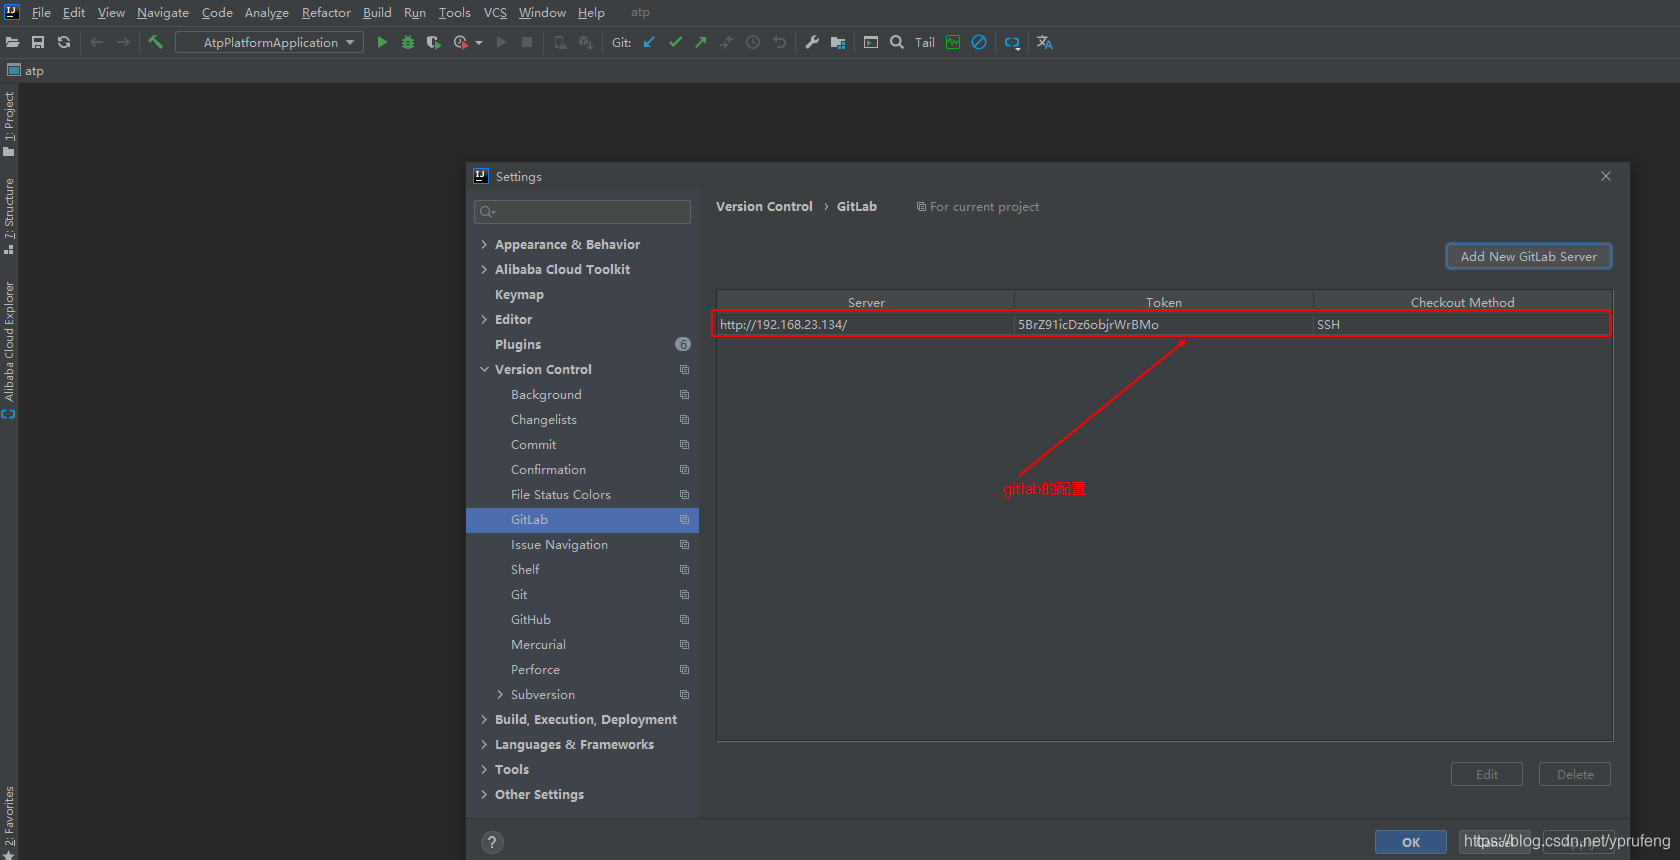
Task: Click Add New GitLab Server button
Action: pos(1528,256)
